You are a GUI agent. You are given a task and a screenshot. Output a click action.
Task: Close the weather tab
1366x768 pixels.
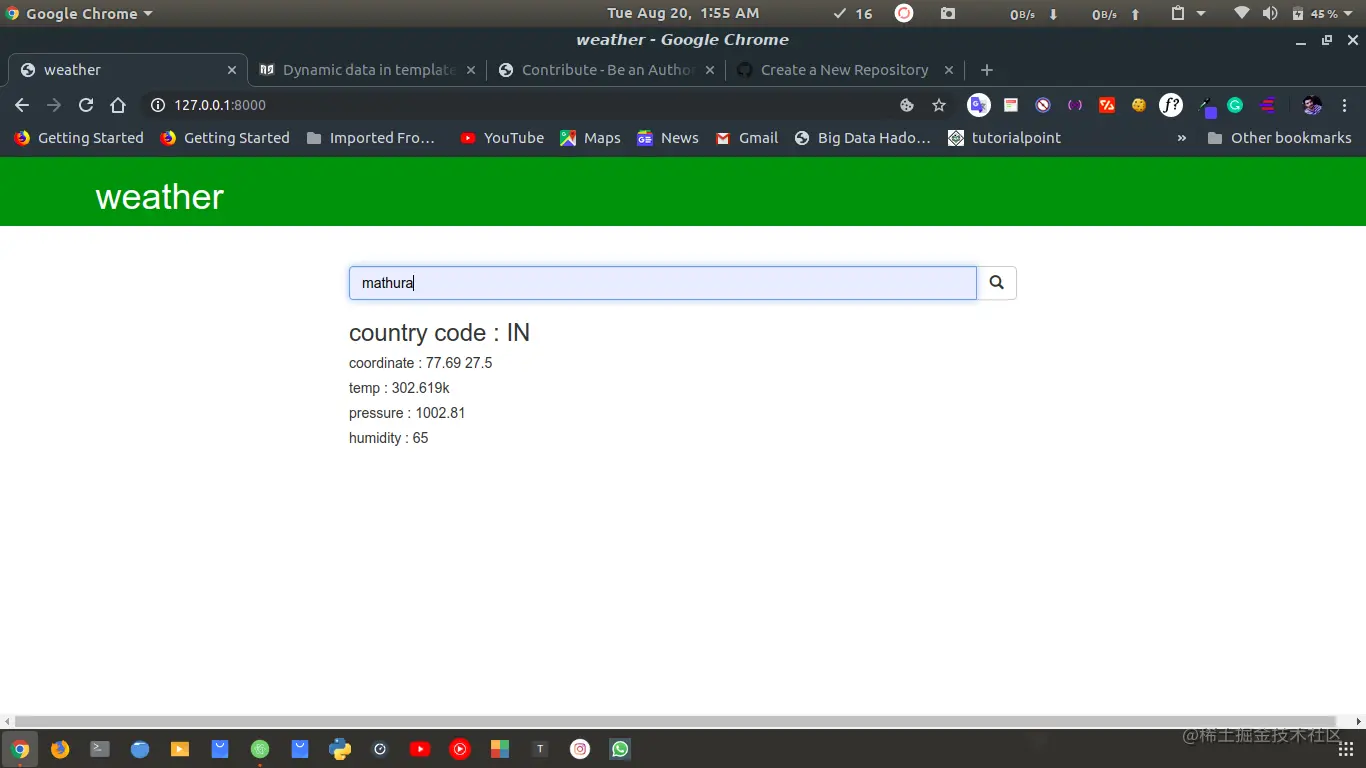[232, 70]
